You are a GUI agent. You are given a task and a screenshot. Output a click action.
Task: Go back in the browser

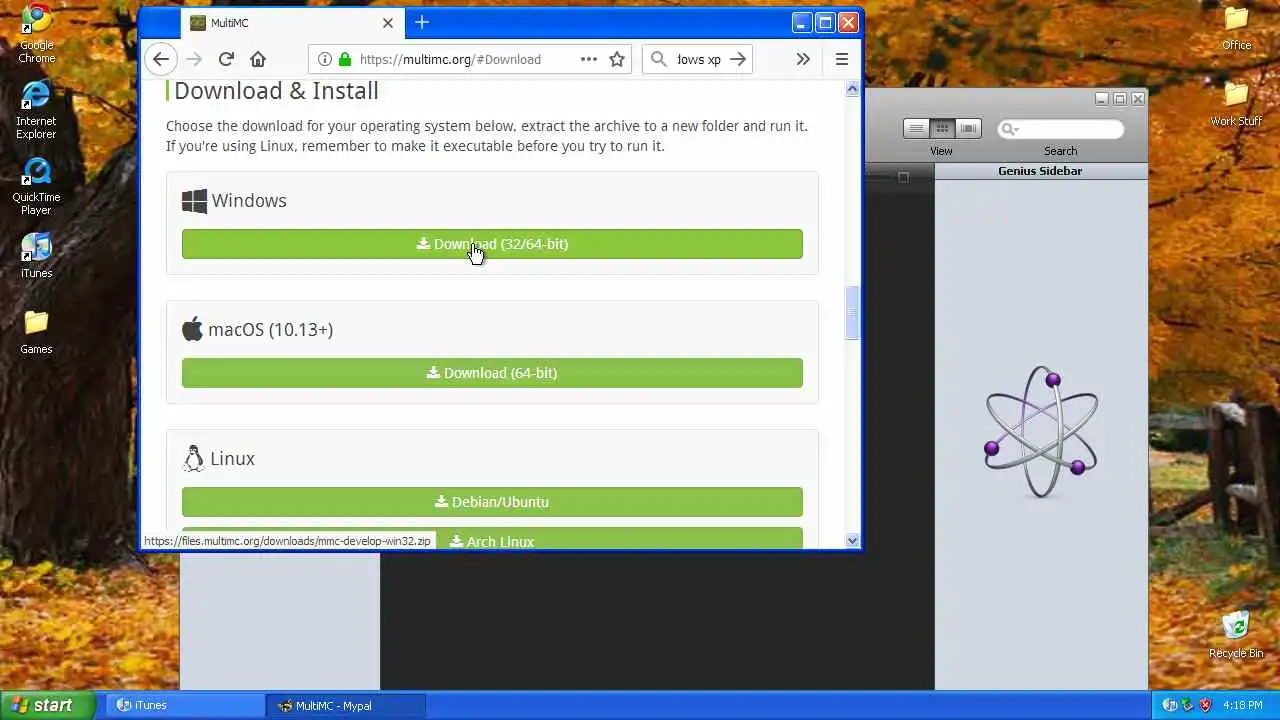[161, 59]
